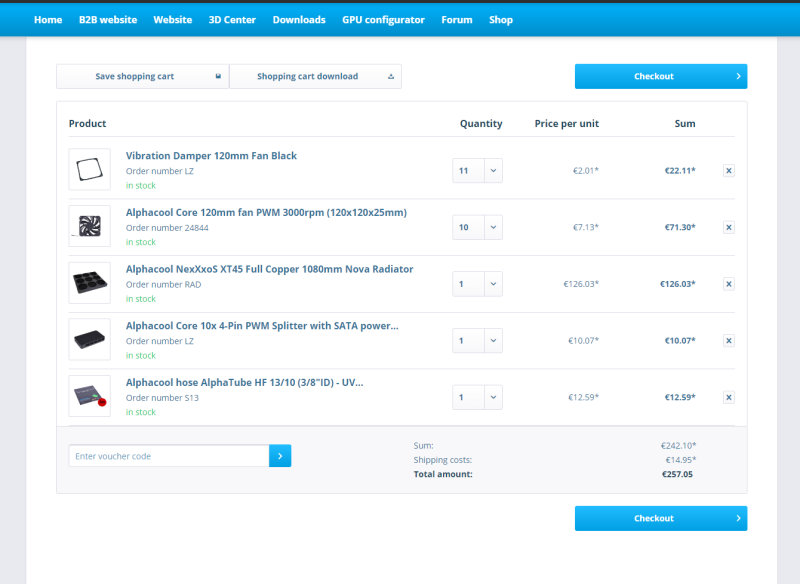The height and width of the screenshot is (584, 800).
Task: Remove AlphaTube HF 13/10 hose from cart
Action: [729, 397]
